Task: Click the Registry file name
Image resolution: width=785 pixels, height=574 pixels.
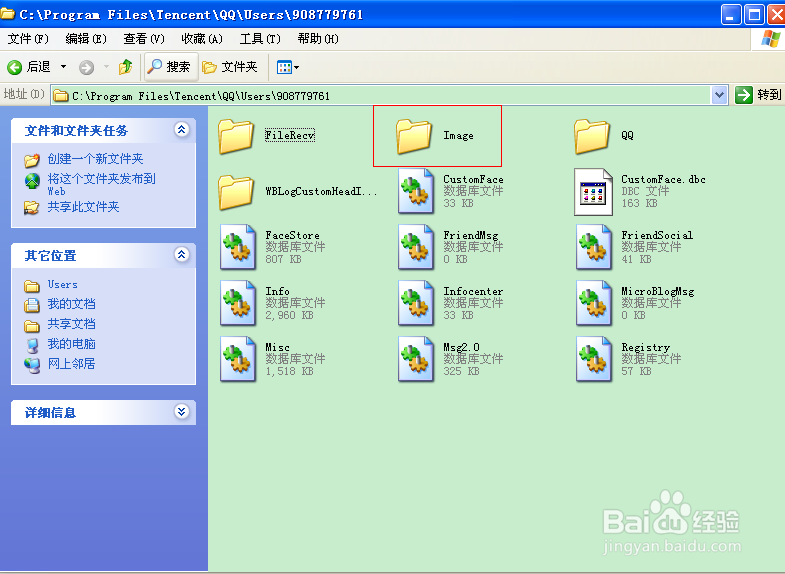Action: [646, 347]
